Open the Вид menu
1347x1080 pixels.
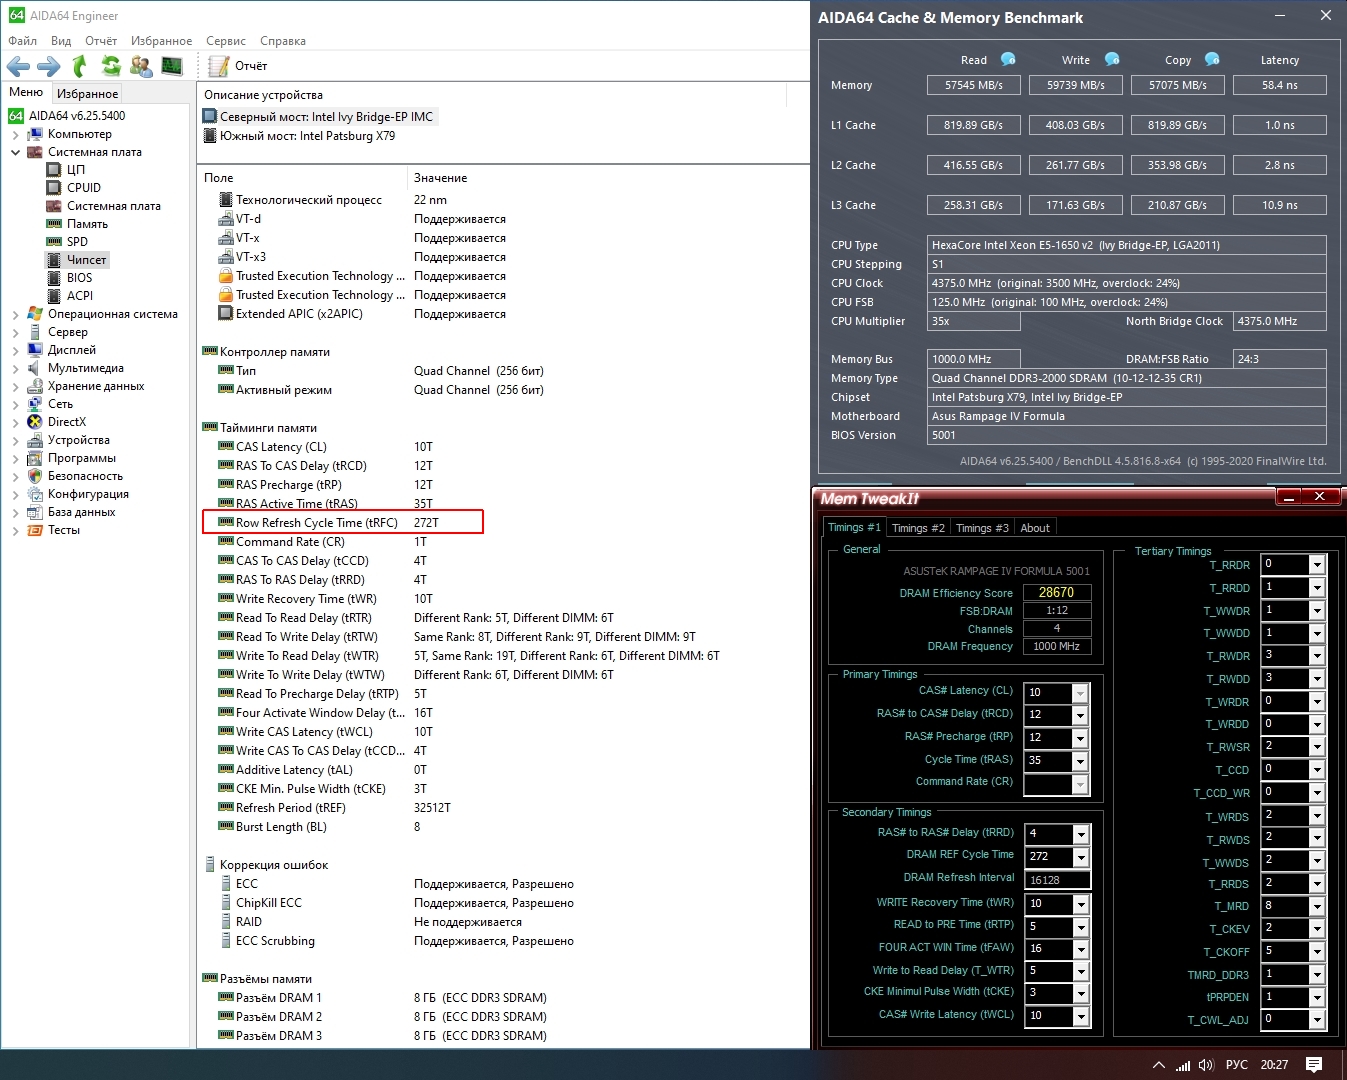(x=61, y=41)
